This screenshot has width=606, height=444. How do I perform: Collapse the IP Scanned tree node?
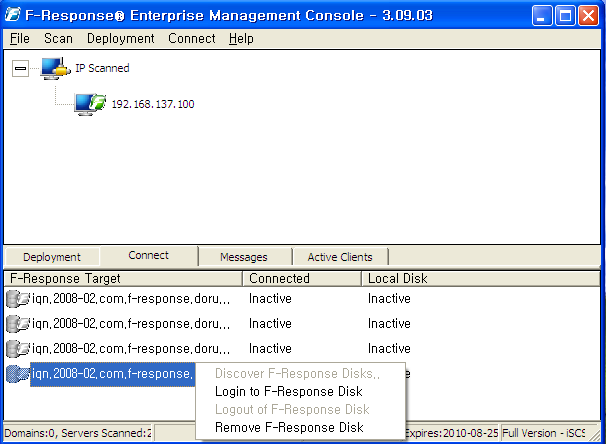coord(20,68)
